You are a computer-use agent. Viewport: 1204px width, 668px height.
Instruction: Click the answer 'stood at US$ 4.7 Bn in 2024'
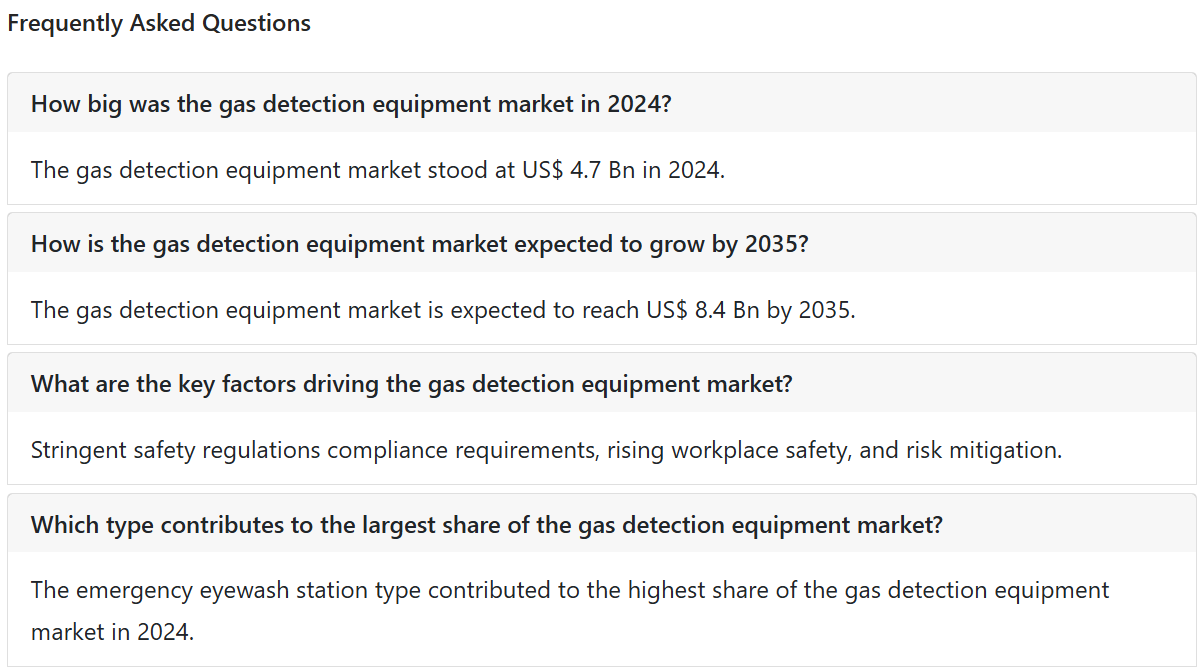click(378, 169)
